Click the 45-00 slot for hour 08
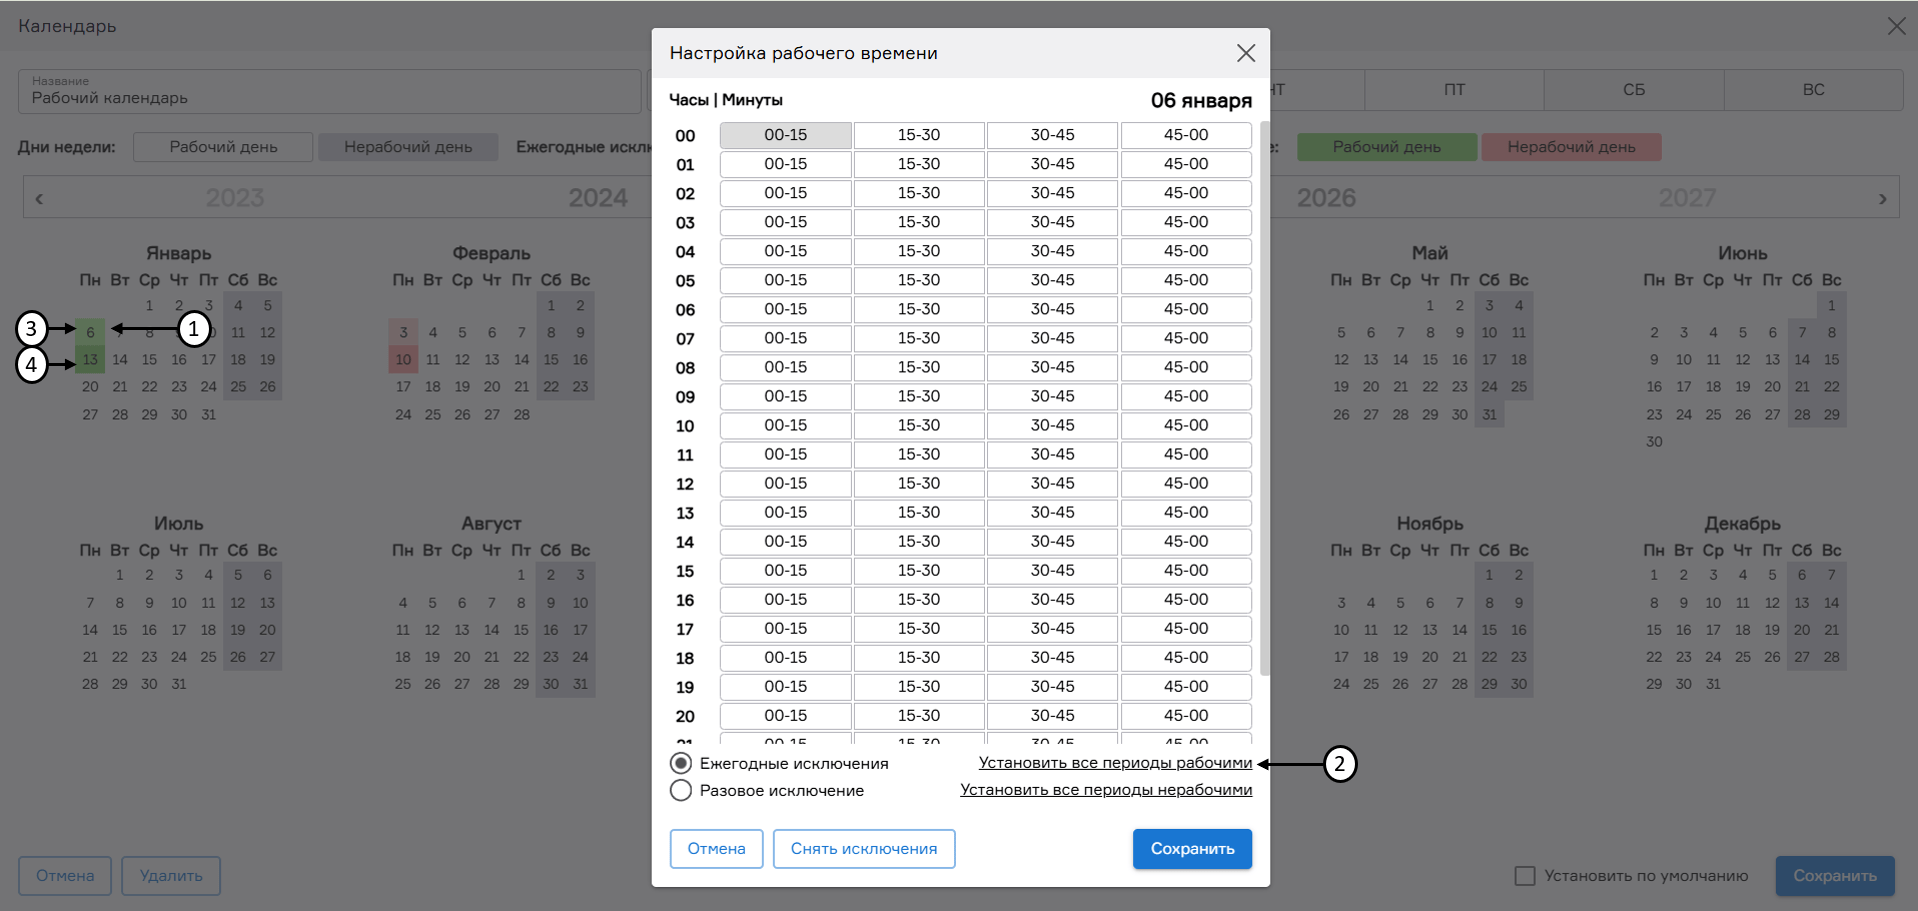 1186,367
